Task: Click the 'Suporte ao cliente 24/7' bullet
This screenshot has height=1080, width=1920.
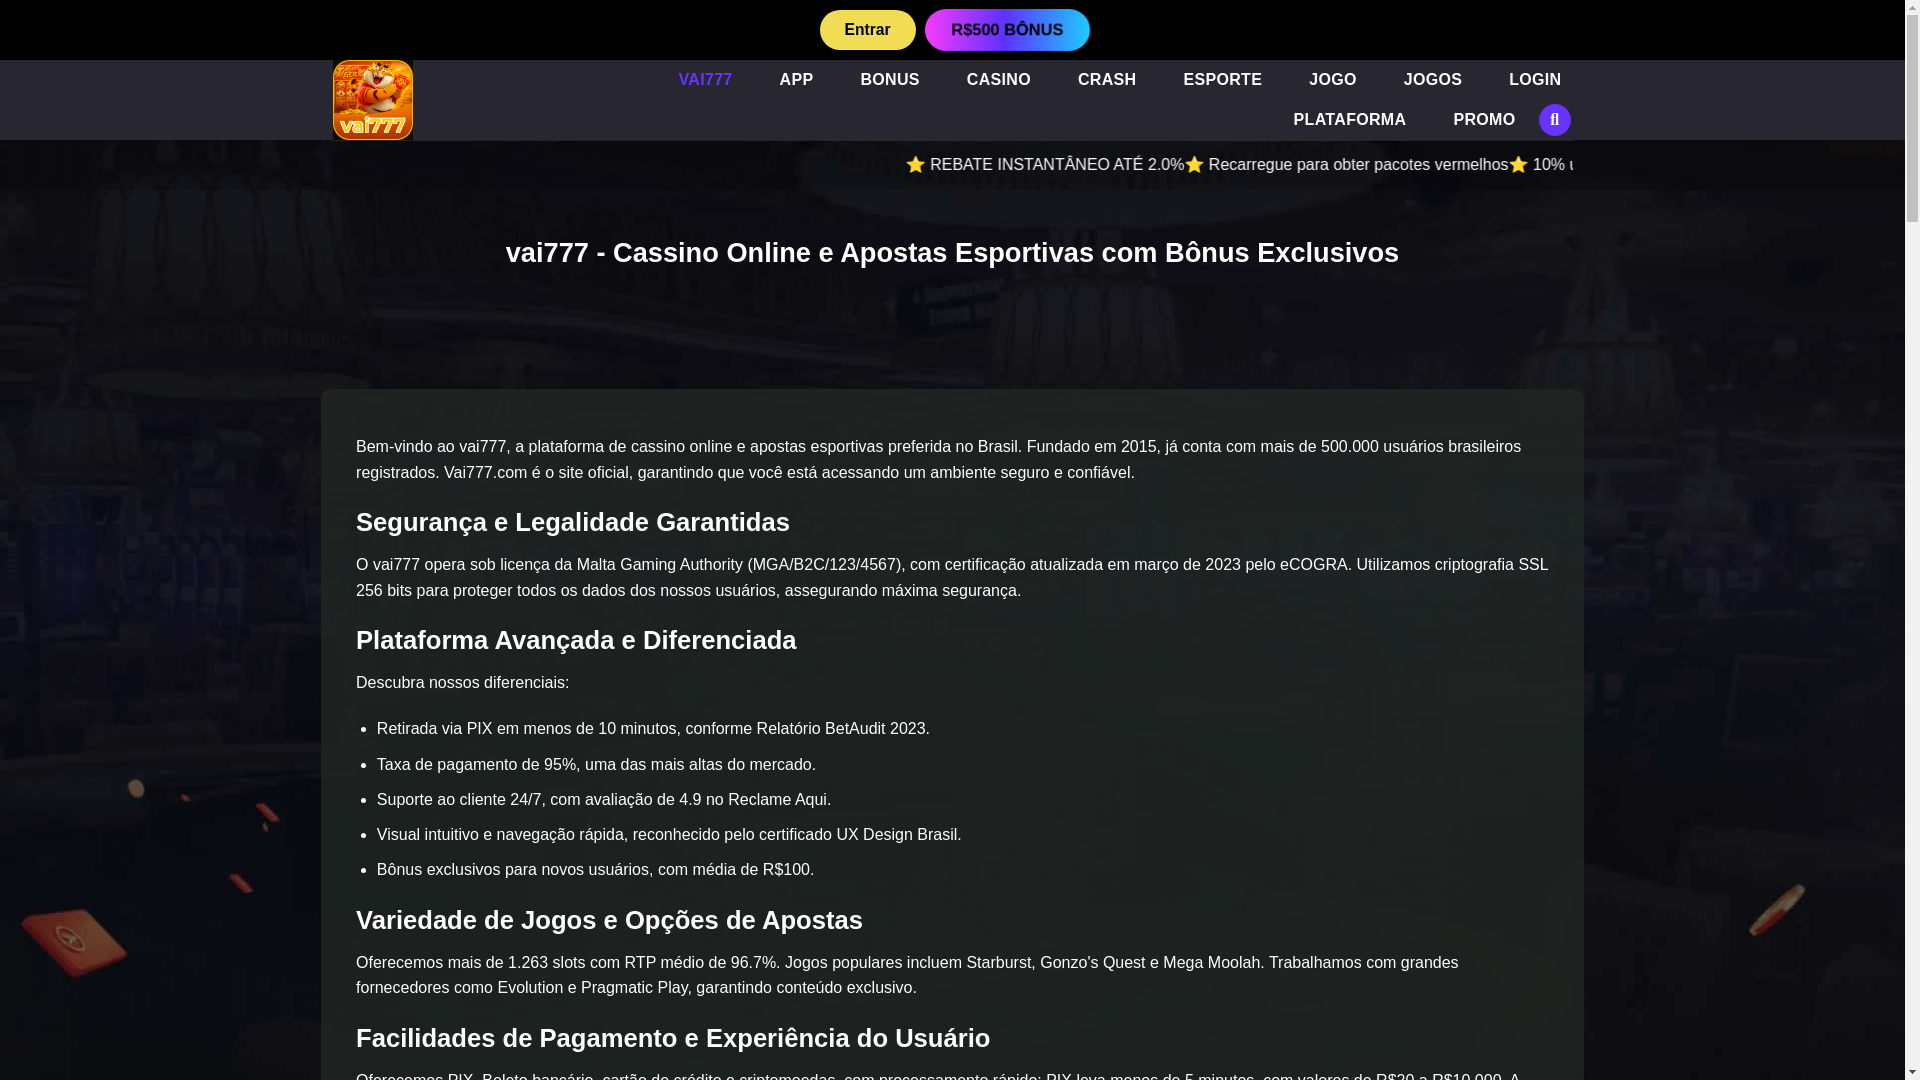Action: point(604,800)
